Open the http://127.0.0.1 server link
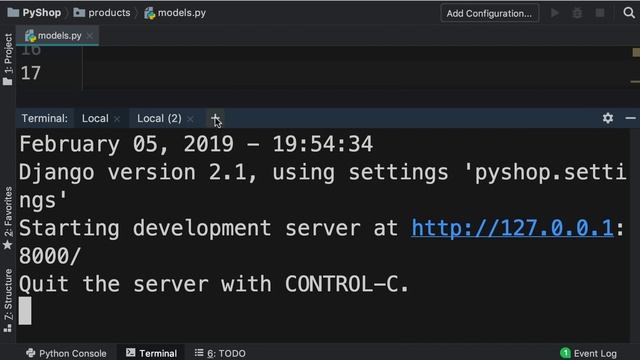The width and height of the screenshot is (640, 360). click(512, 228)
